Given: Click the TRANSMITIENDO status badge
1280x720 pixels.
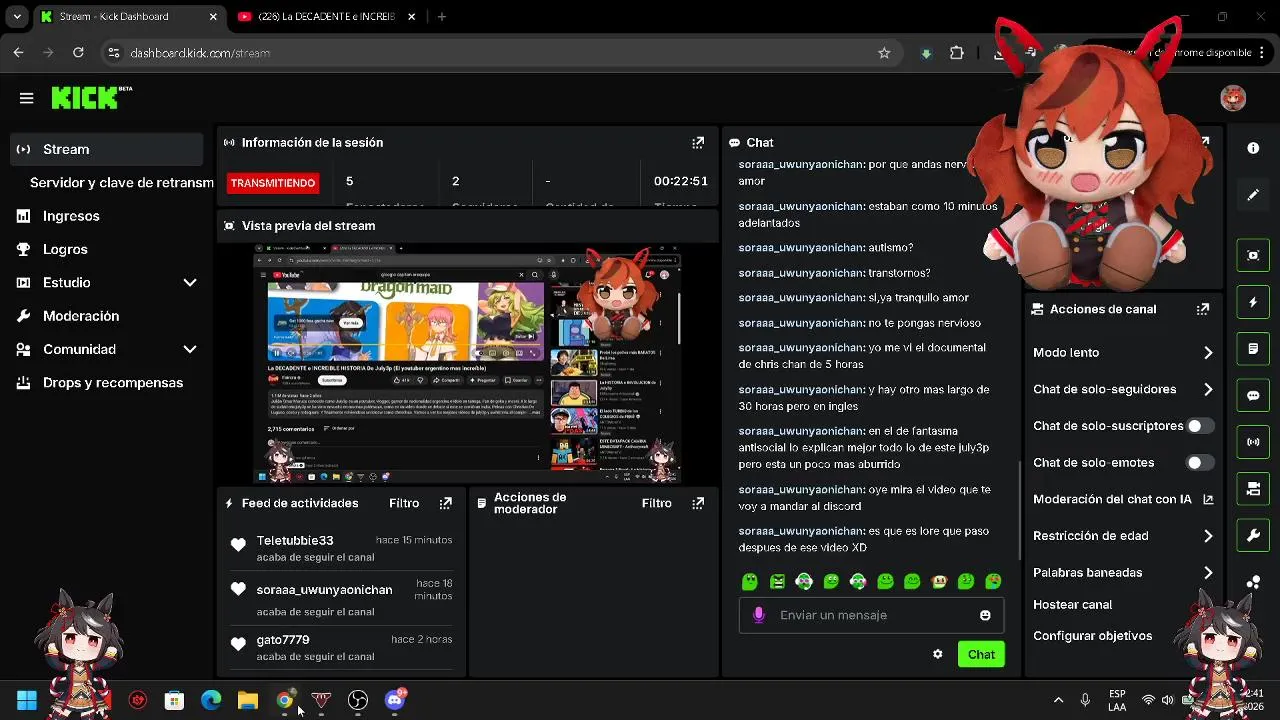Looking at the screenshot, I should 273,183.
